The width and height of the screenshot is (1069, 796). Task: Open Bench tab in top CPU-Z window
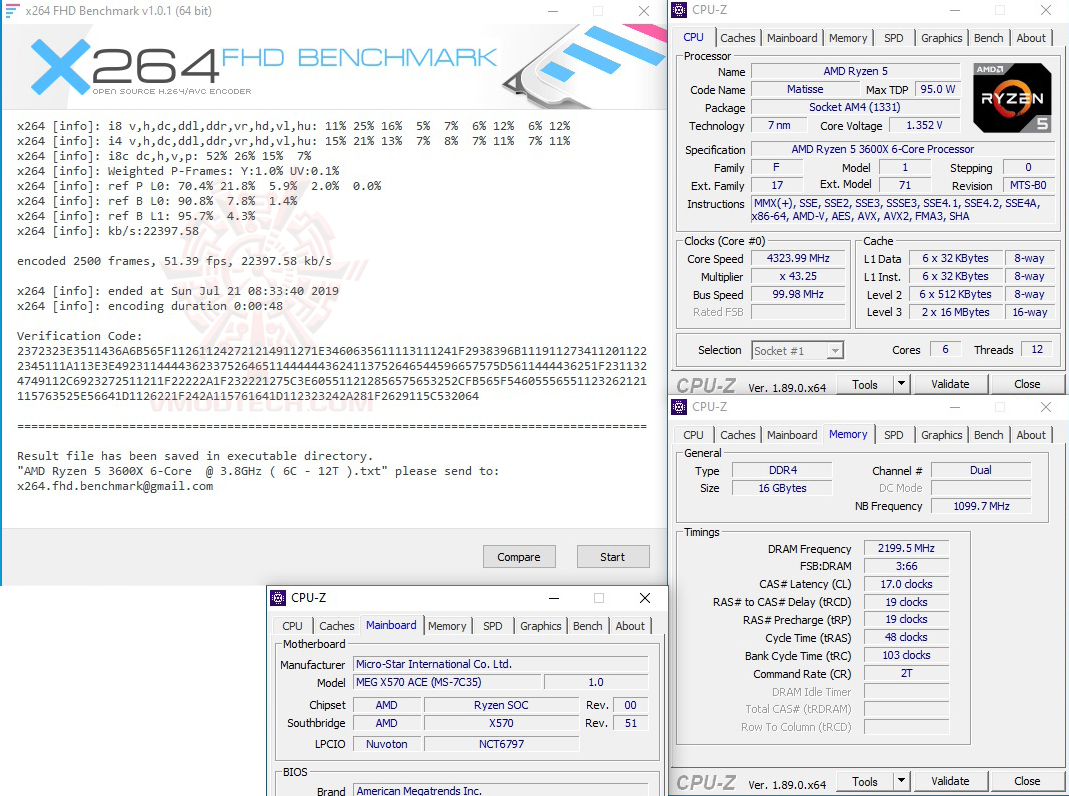988,38
